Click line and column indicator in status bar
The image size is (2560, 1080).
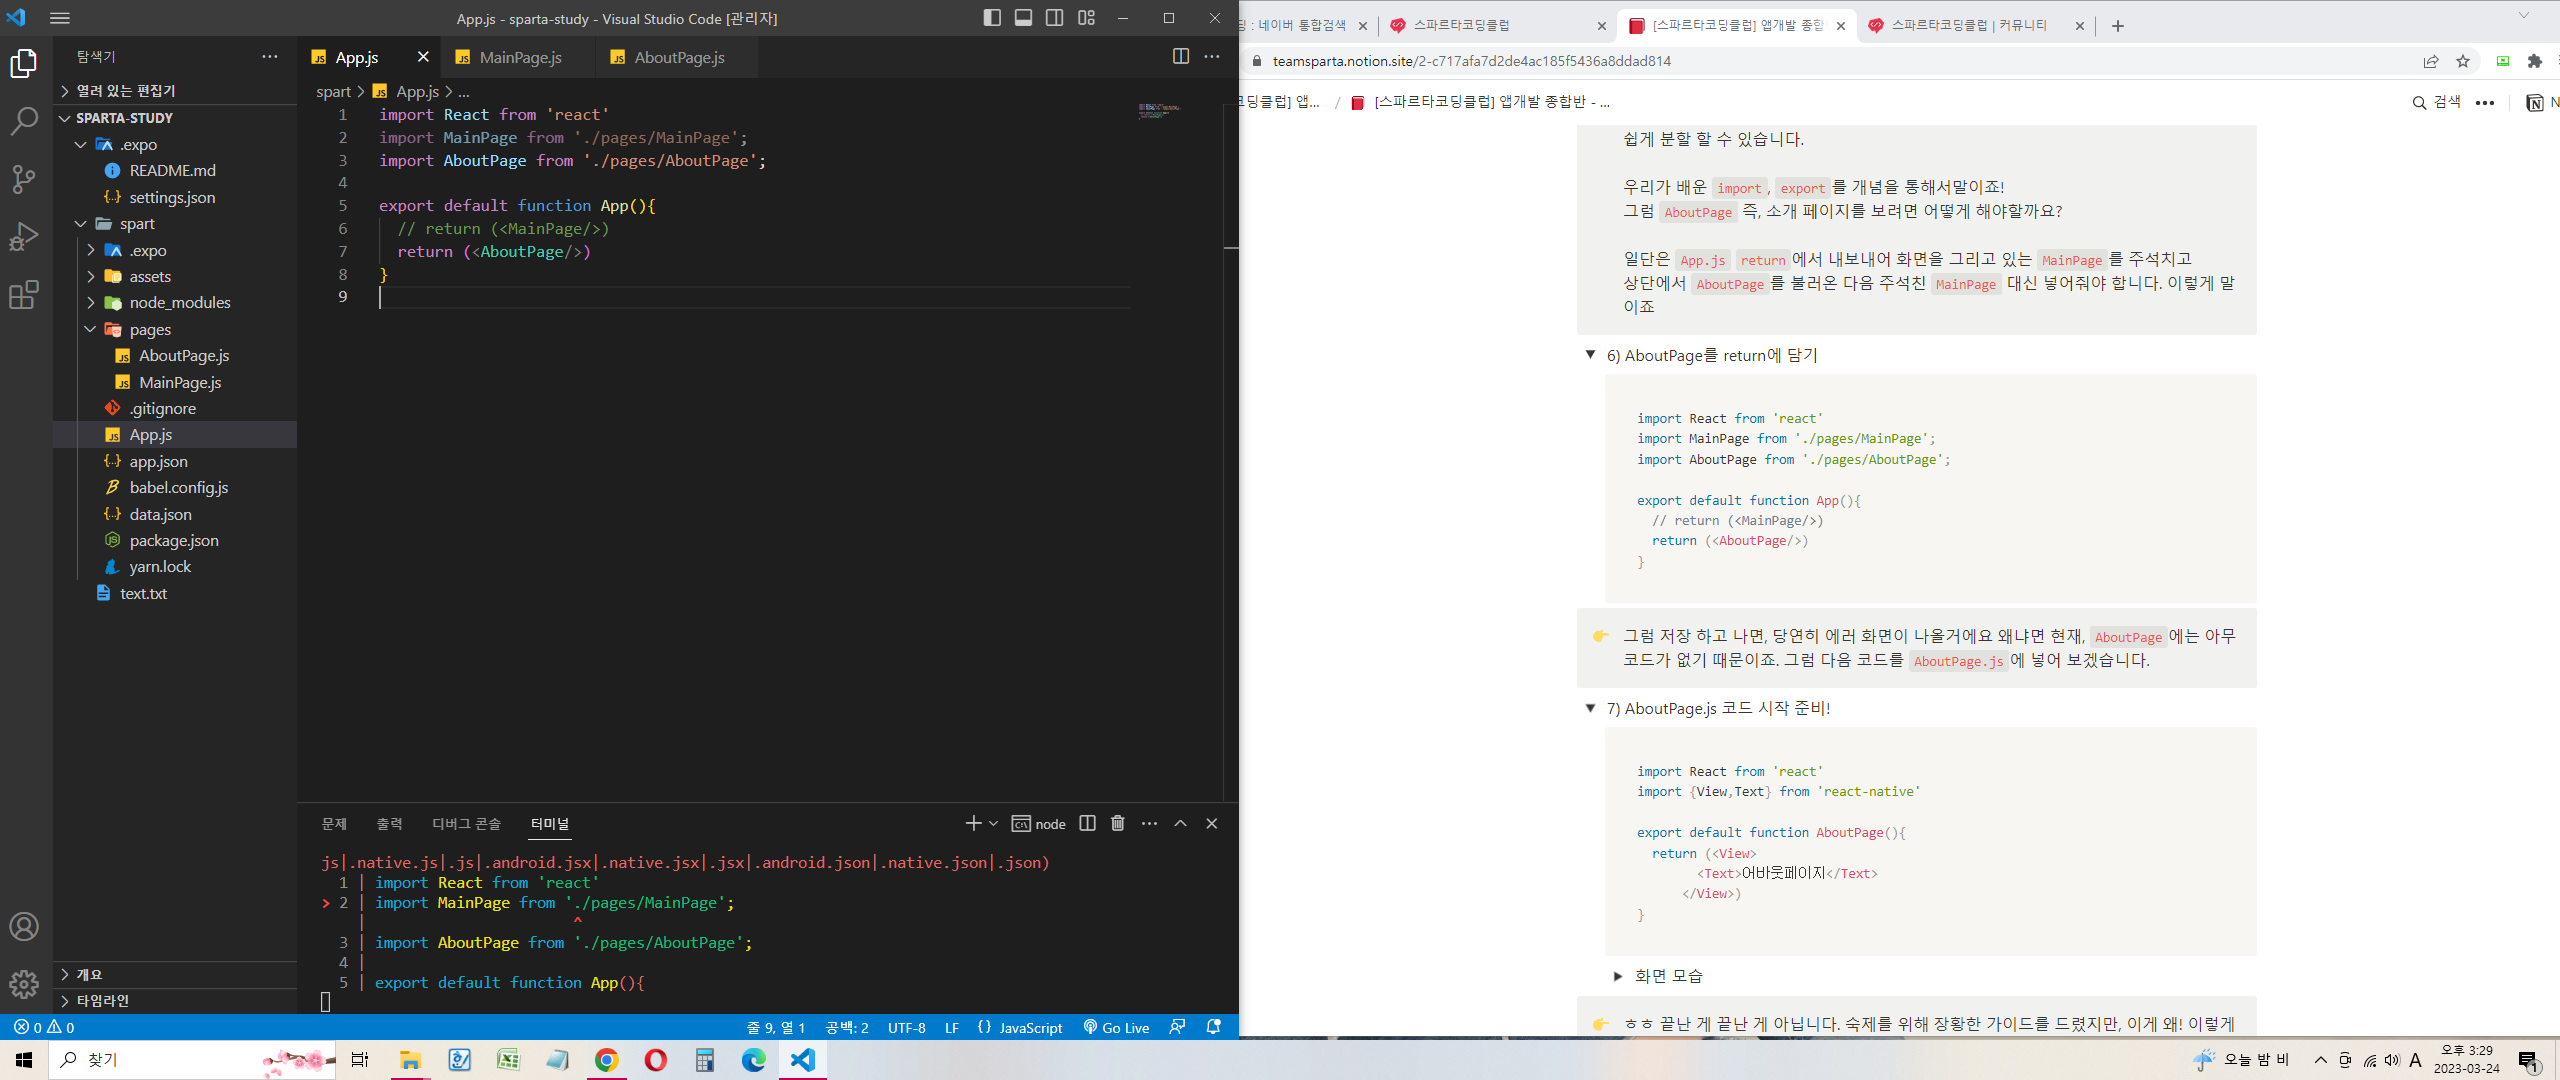pyautogui.click(x=776, y=1027)
